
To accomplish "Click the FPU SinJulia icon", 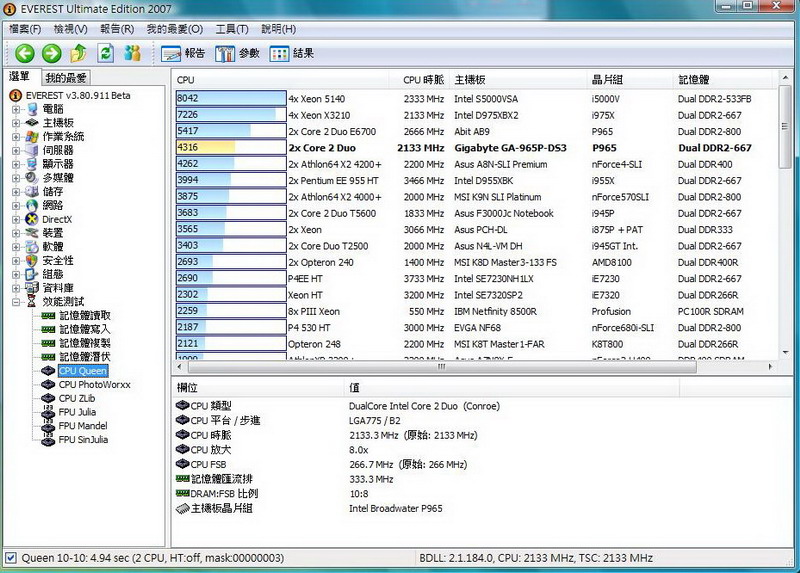I will pyautogui.click(x=48, y=440).
